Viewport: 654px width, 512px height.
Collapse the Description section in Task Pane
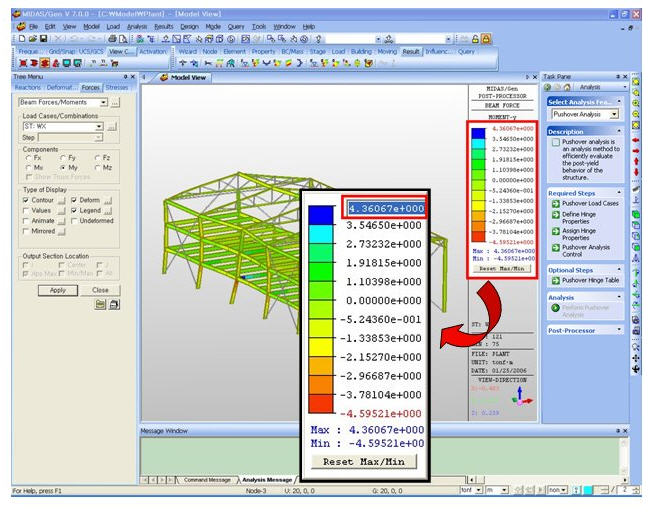pos(619,131)
